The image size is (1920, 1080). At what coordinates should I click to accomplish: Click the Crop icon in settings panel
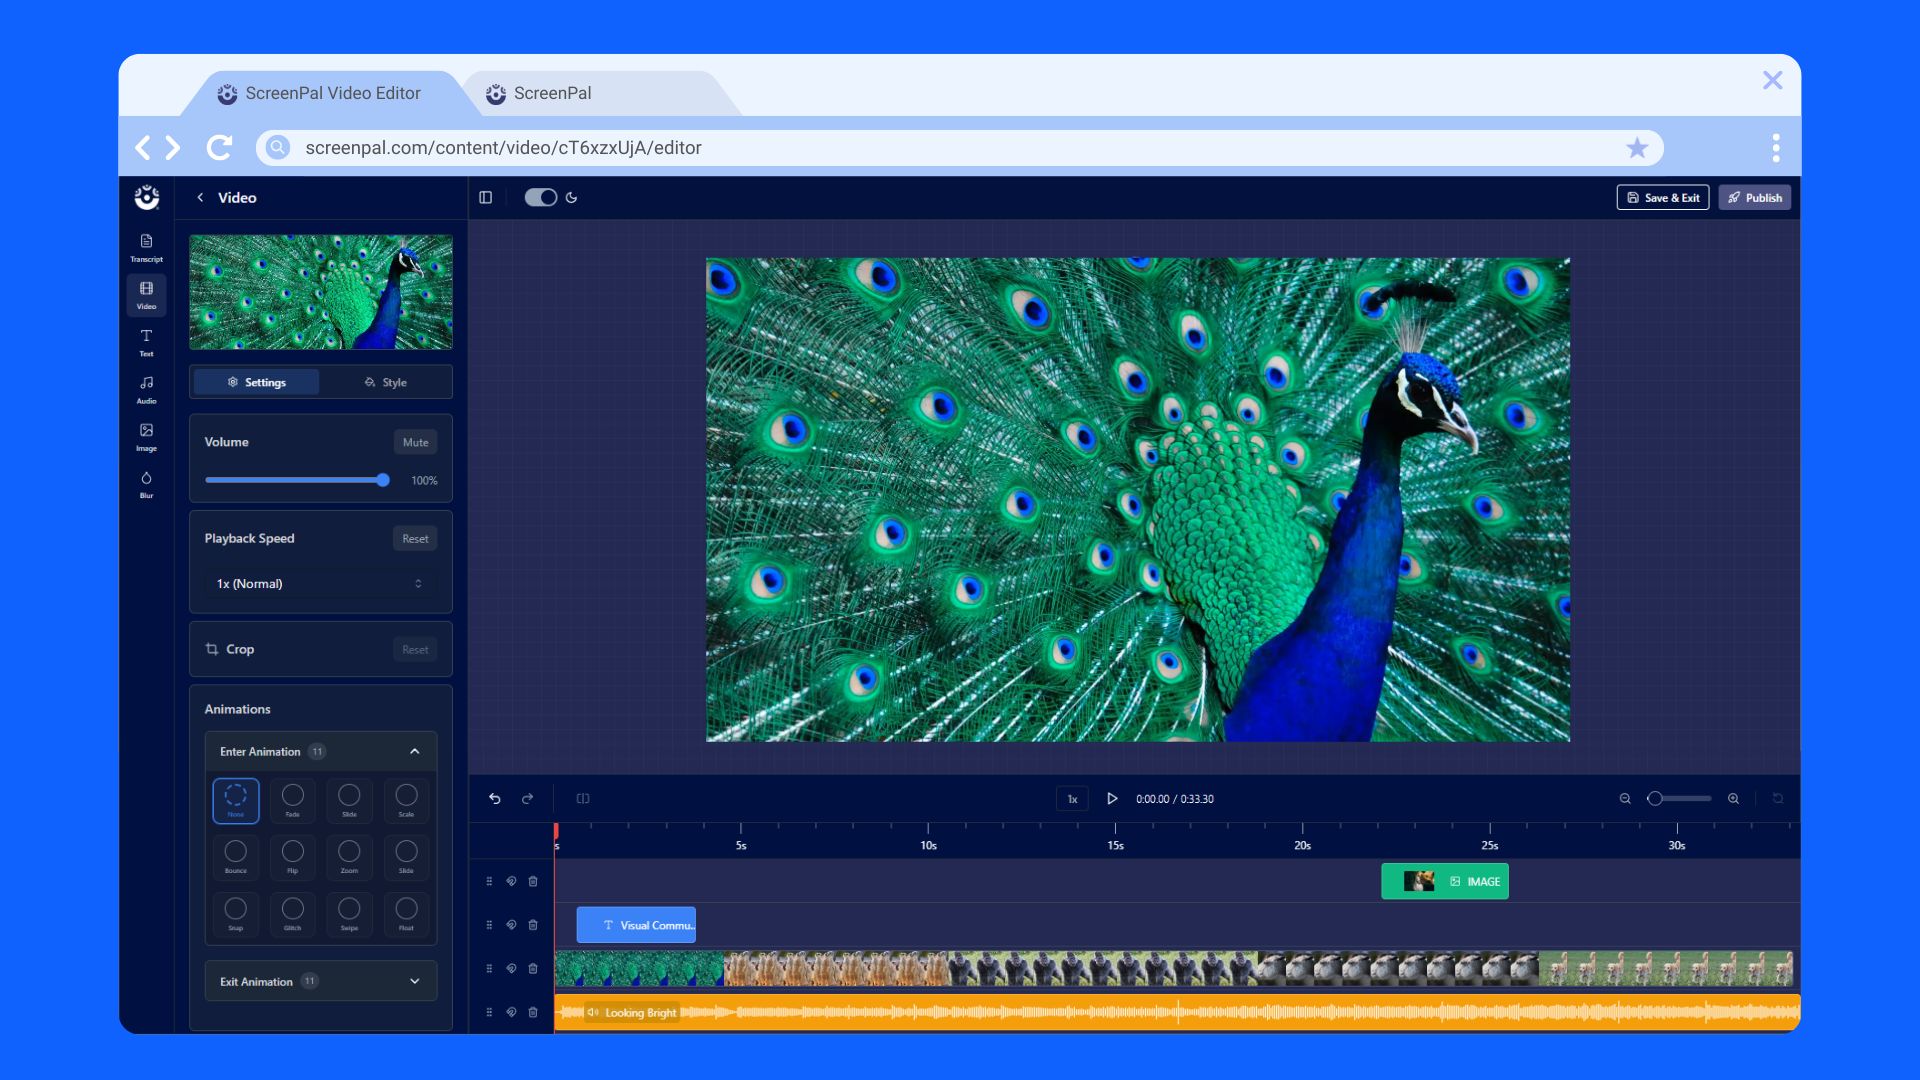[x=214, y=649]
